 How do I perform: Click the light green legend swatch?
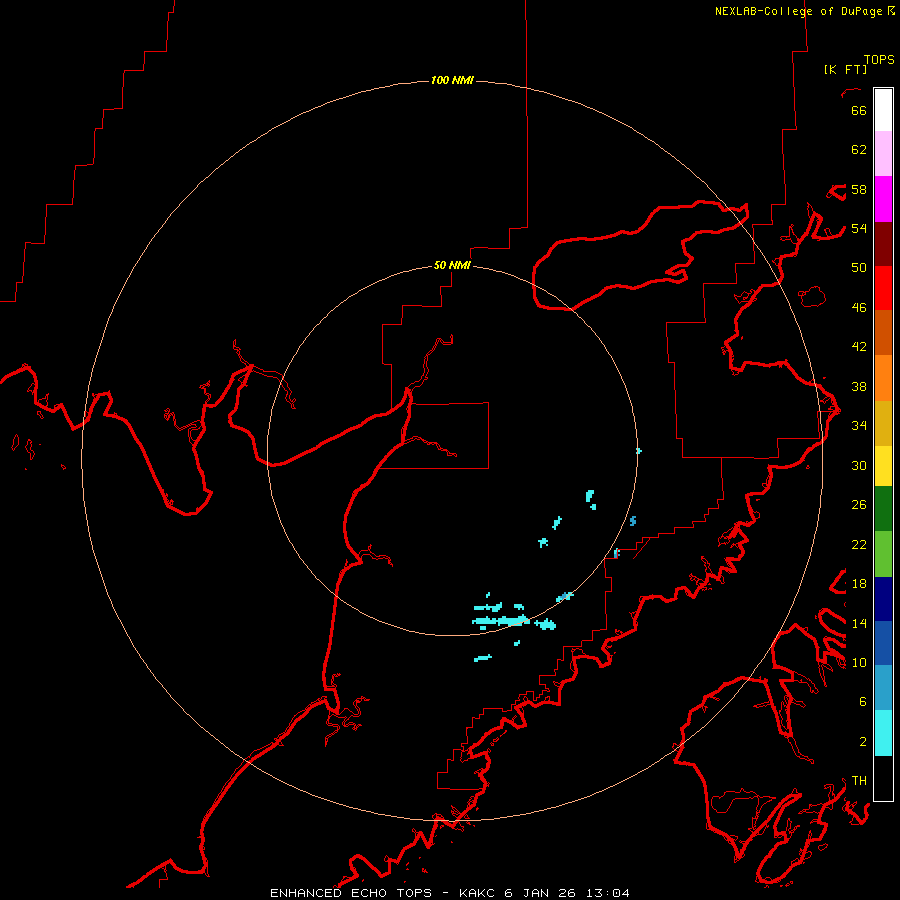click(883, 554)
